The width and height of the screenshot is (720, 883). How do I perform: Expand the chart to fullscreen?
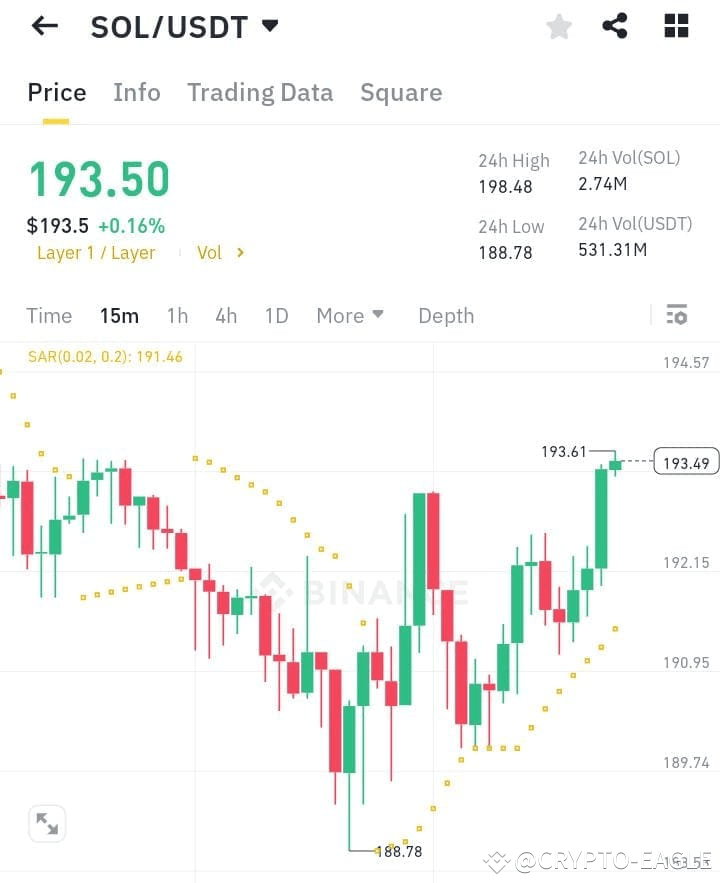[x=47, y=822]
